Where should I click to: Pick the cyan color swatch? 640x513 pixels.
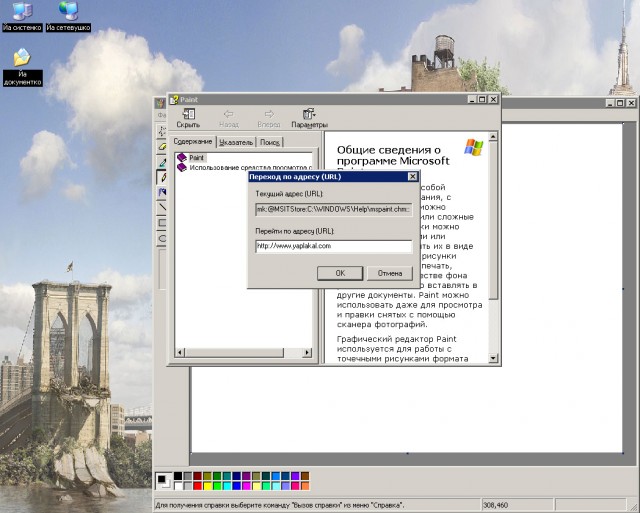coord(227,486)
